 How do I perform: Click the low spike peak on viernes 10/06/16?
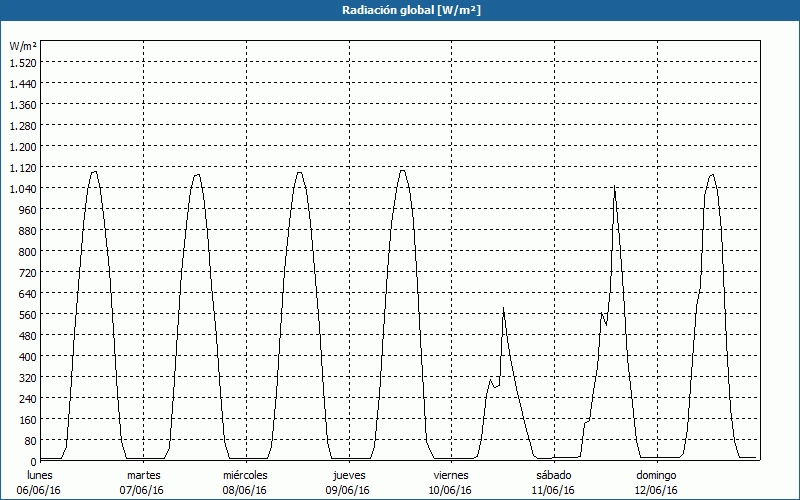503,308
